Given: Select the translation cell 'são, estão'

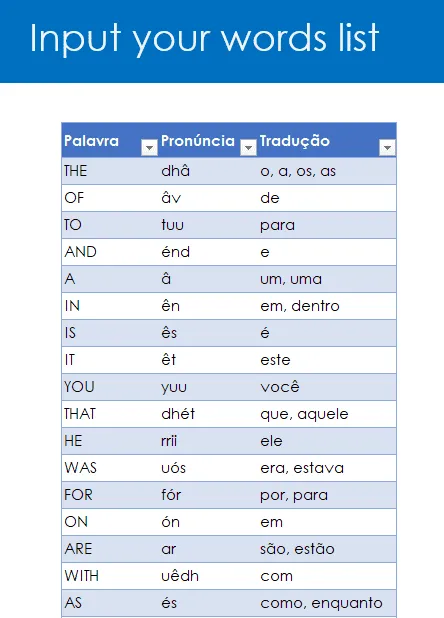Looking at the screenshot, I should click(327, 549).
